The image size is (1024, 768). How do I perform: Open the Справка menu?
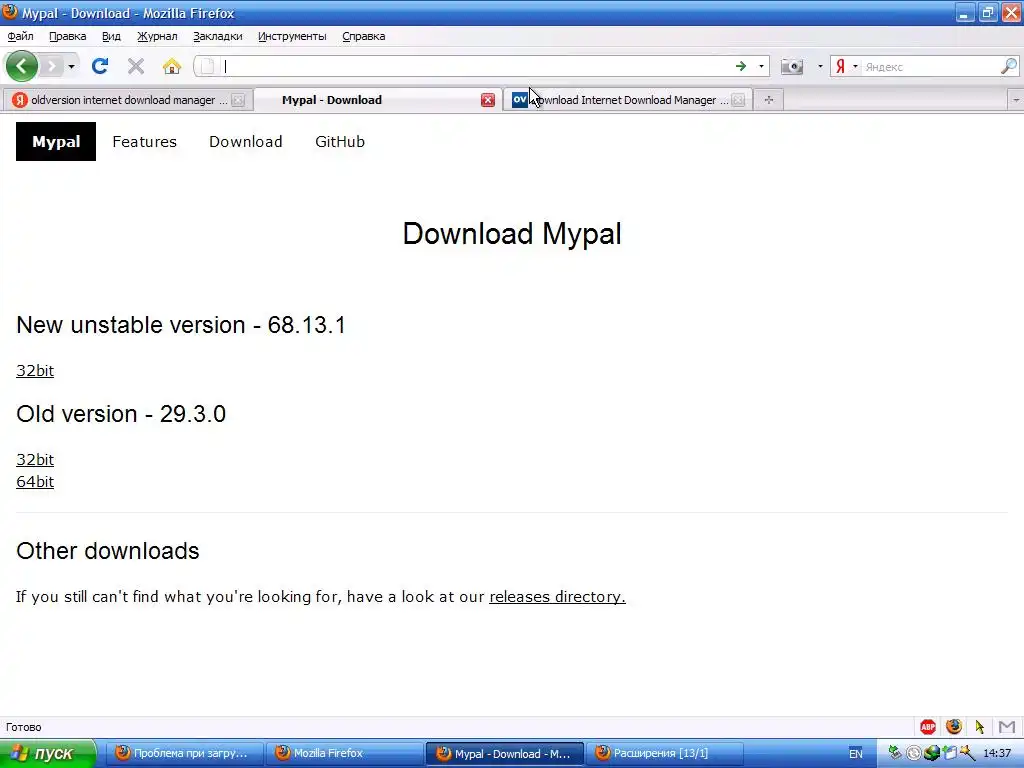click(x=364, y=36)
